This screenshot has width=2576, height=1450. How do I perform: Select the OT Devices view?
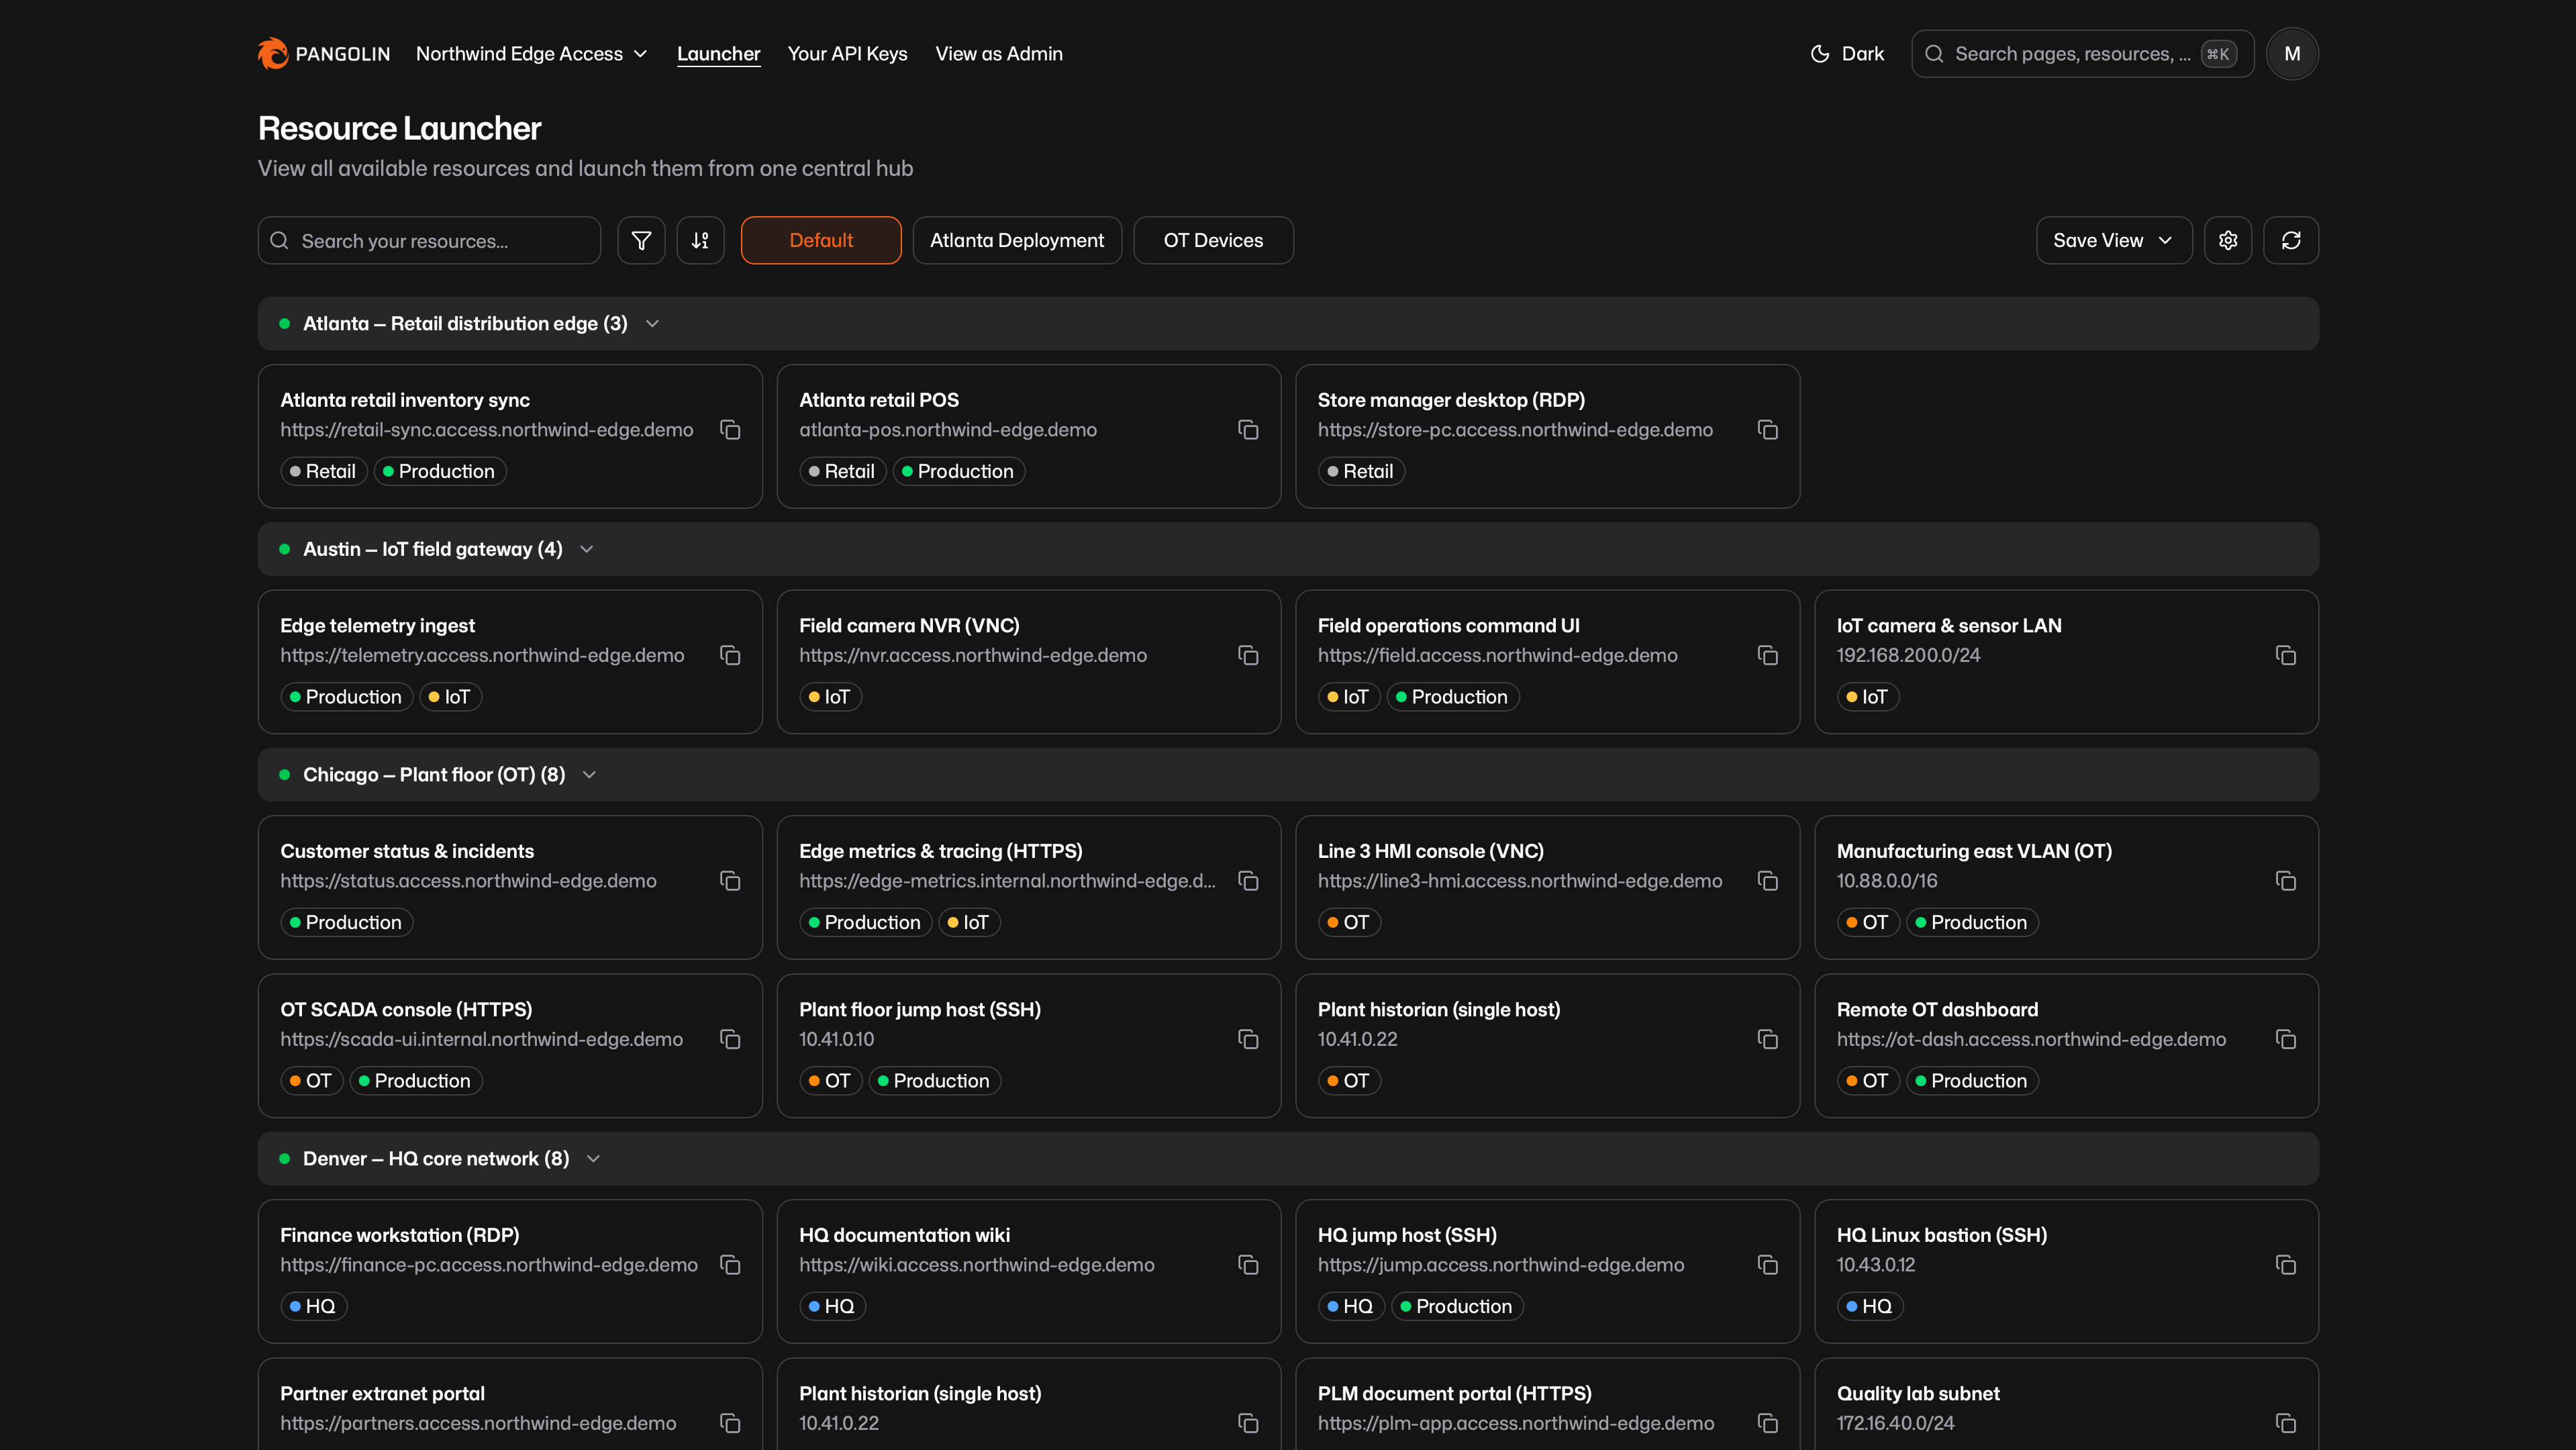[1213, 240]
